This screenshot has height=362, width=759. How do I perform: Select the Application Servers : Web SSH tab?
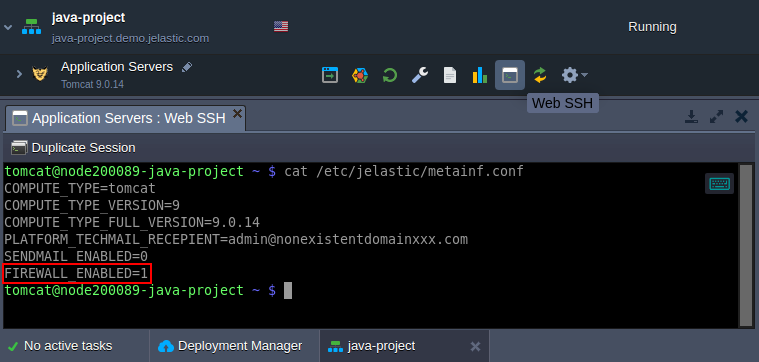tap(125, 118)
